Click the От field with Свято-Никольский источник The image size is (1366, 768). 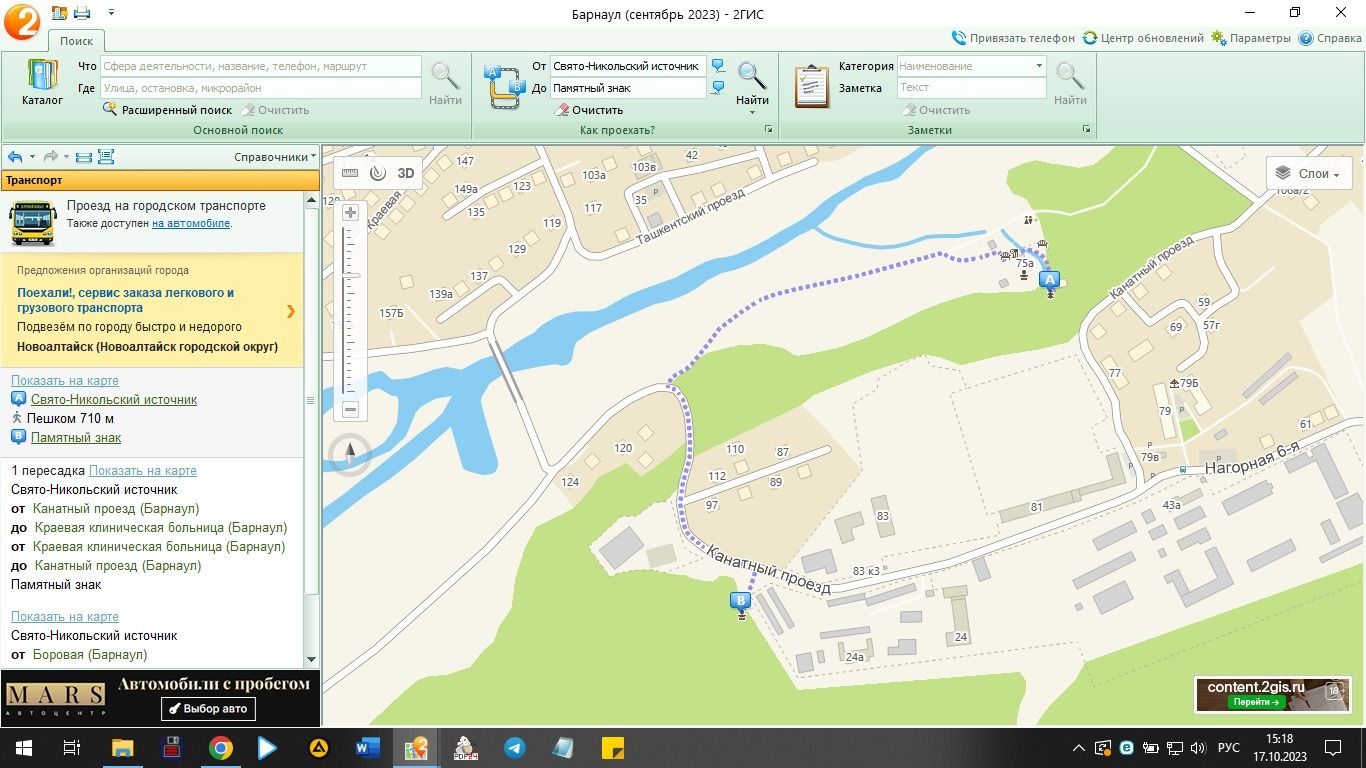pos(628,66)
